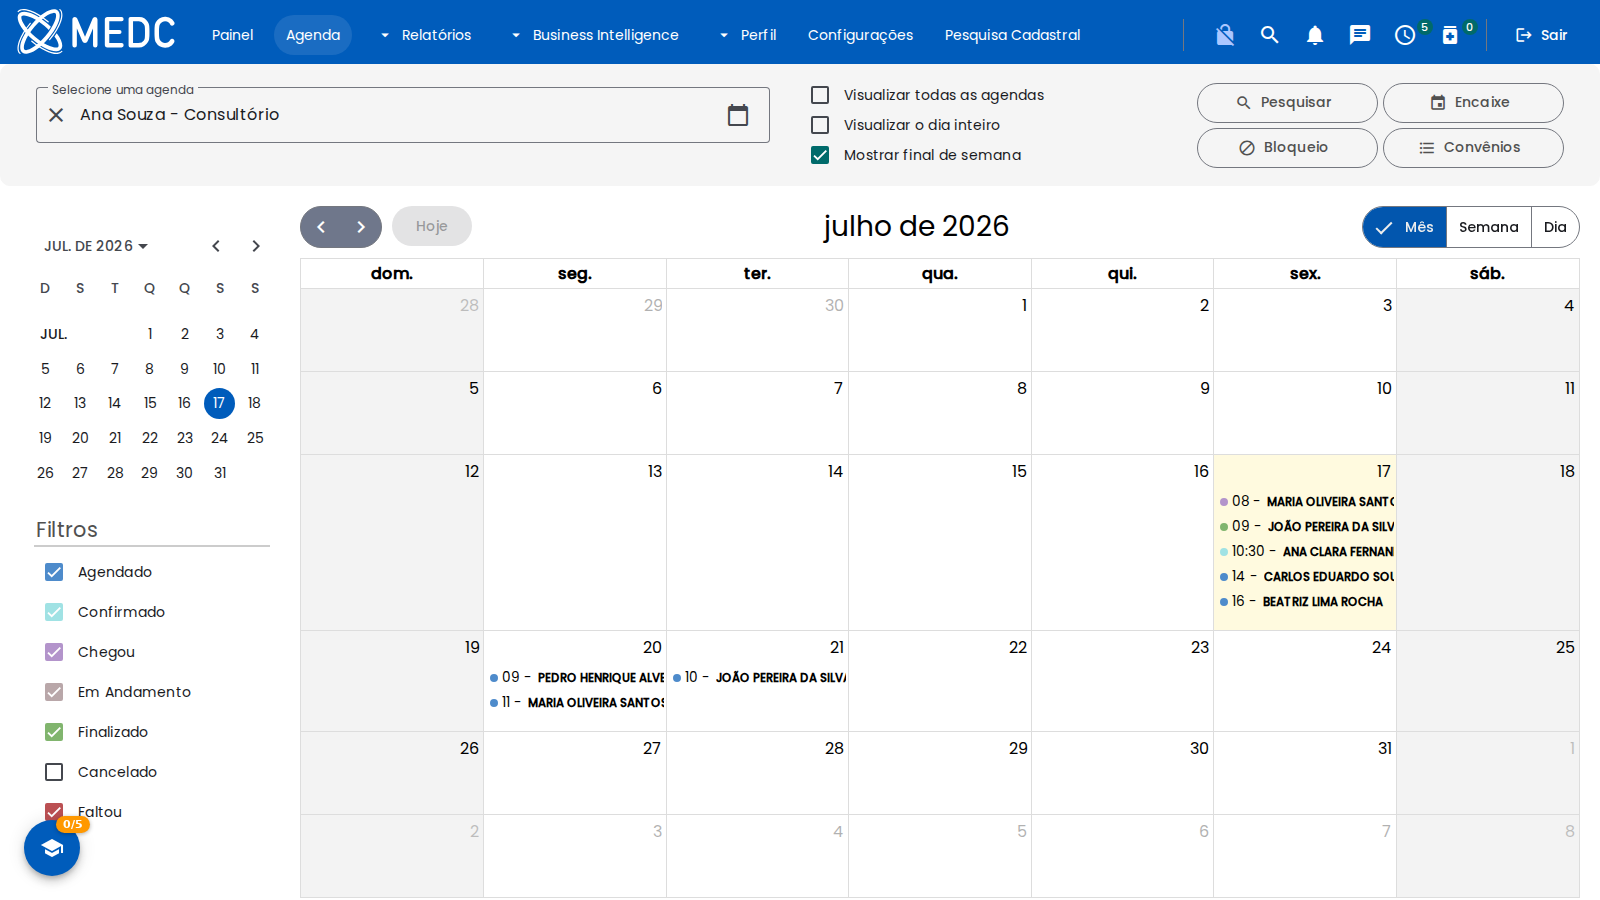The height and width of the screenshot is (900, 1600).
Task: Click day 31 cell in month grid
Action: [x=1305, y=773]
